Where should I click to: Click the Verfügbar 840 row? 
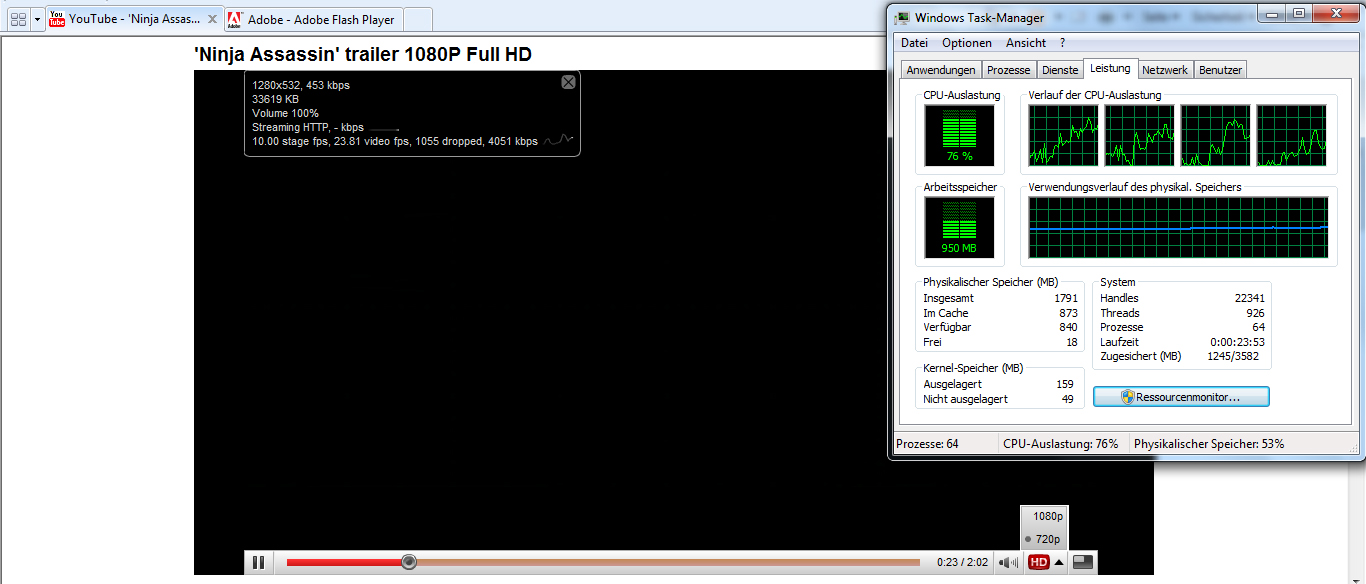[1000, 327]
